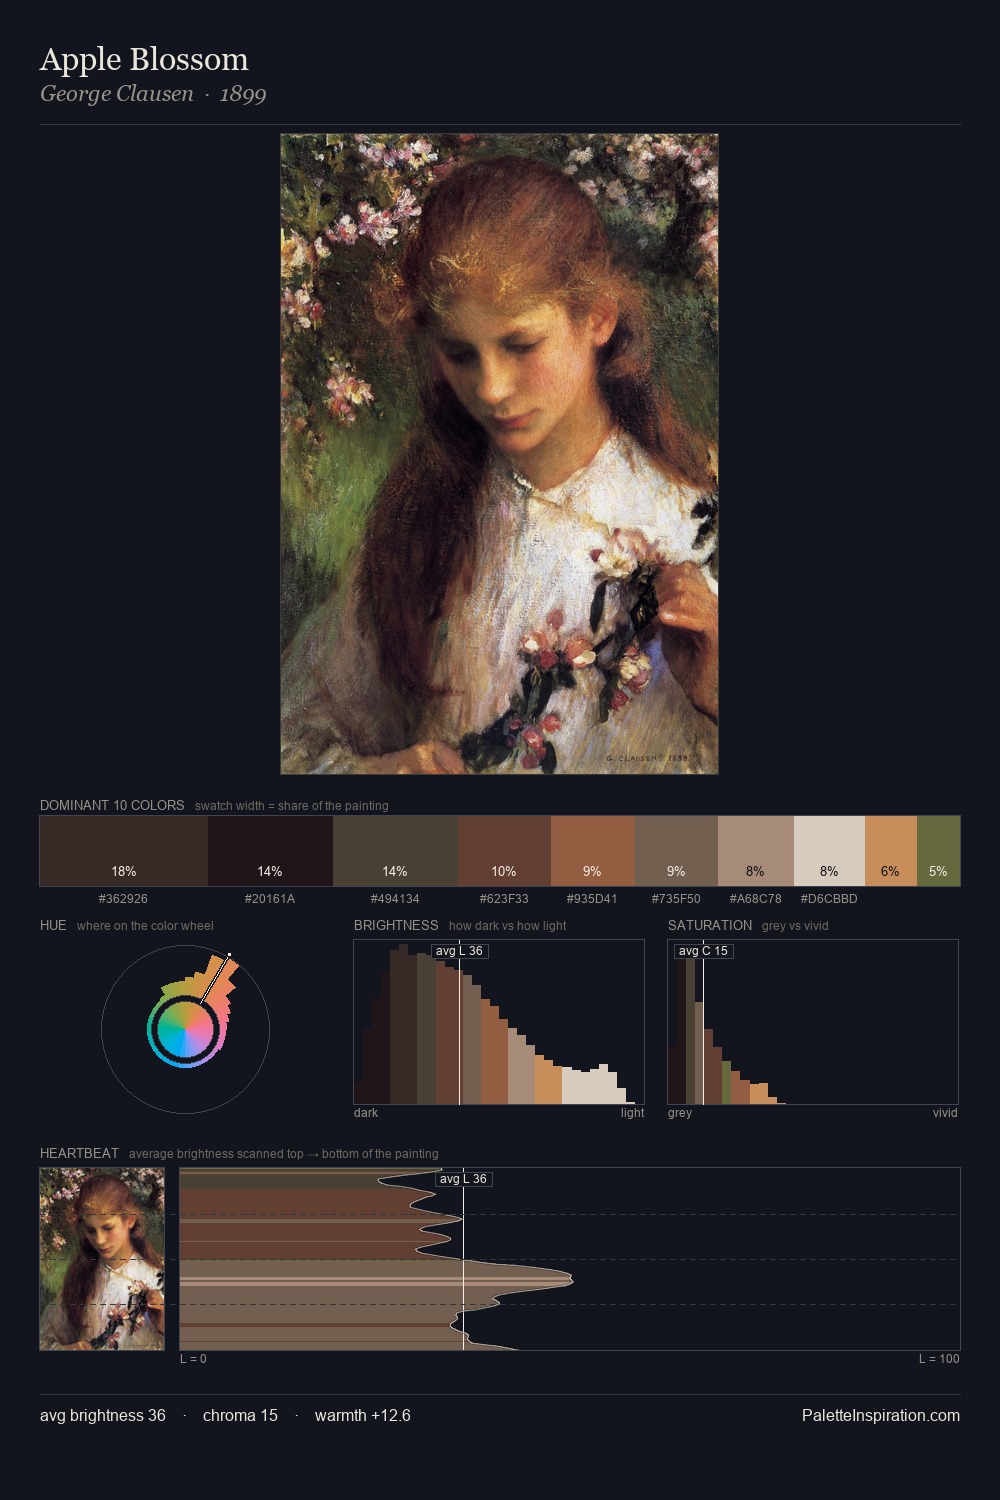Click the 'avg L 36' label in Heartbeat chart

tap(463, 1179)
